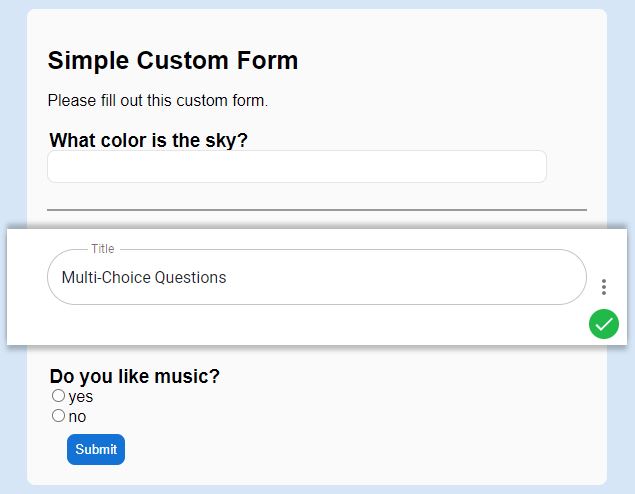Focus the sky color answer field
This screenshot has height=494, width=635.
(x=297, y=166)
